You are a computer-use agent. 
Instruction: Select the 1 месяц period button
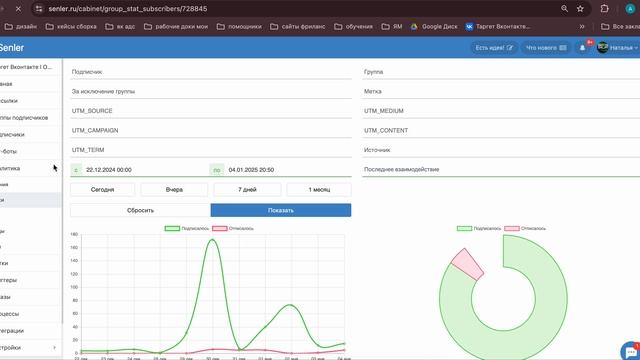pyautogui.click(x=319, y=190)
